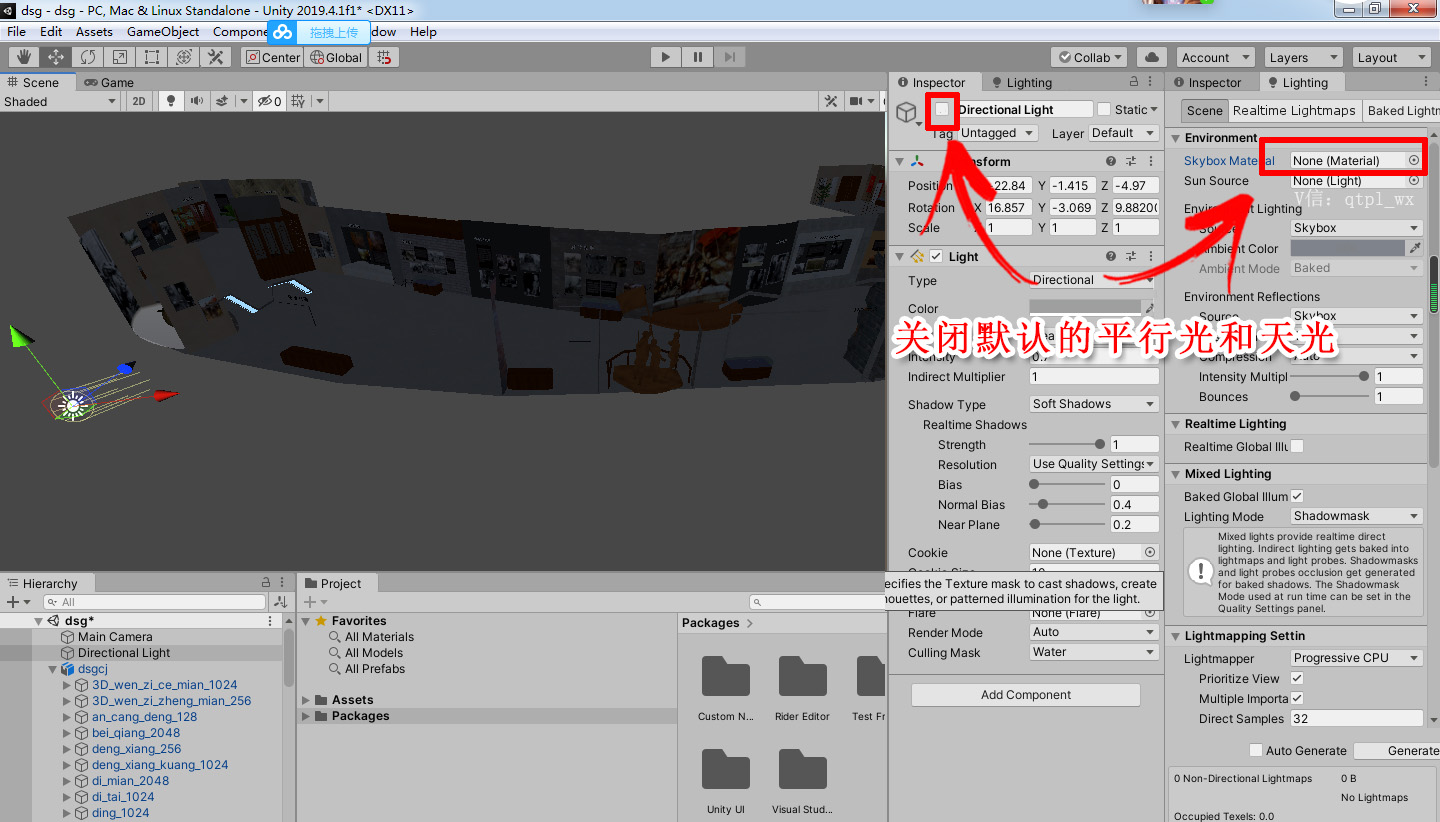Select the Hand tool
The height and width of the screenshot is (822, 1440).
(24, 57)
